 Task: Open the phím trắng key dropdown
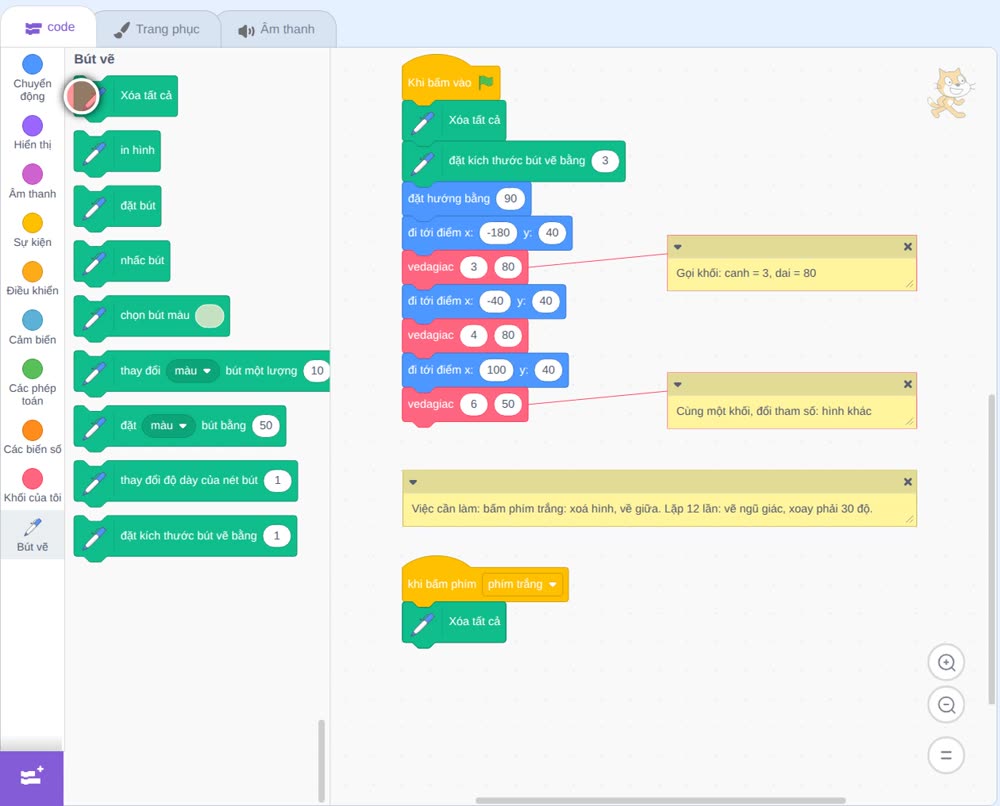tap(522, 584)
